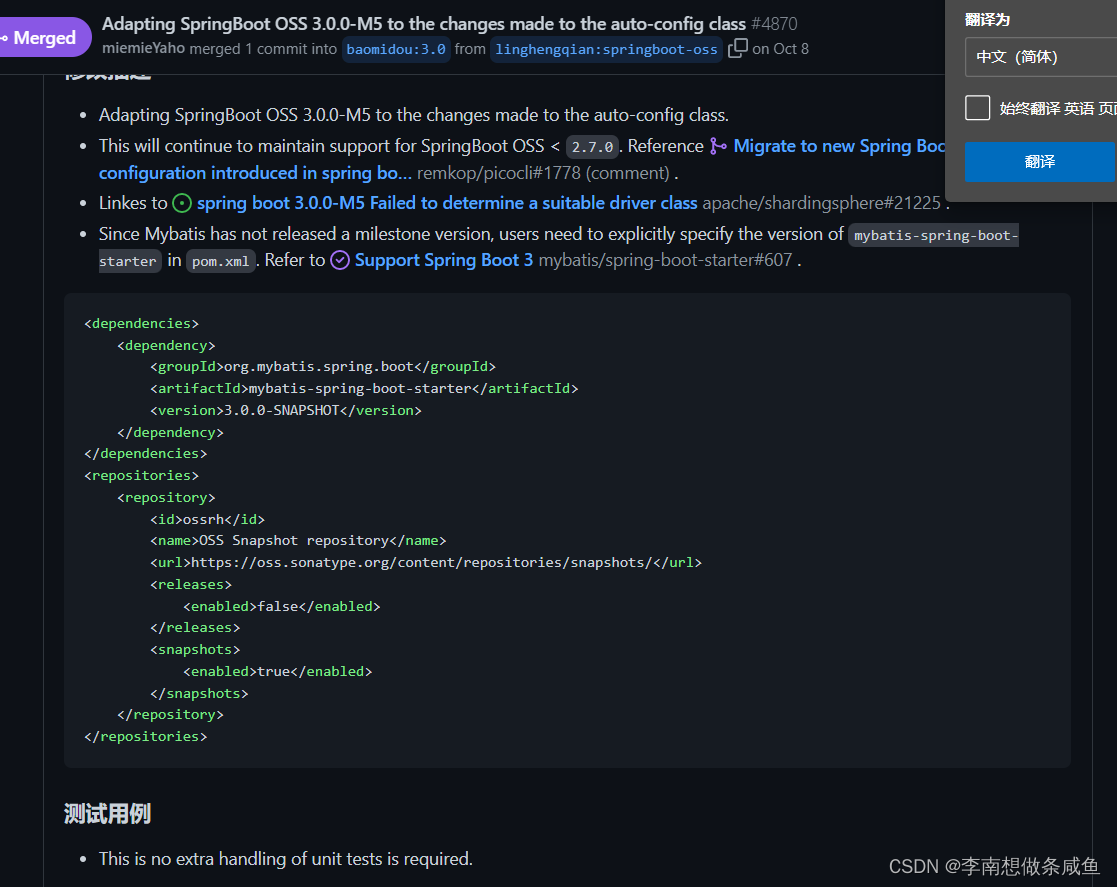Click the oss.sonatype.org snapshots url line
The image size is (1117, 887).
[x=426, y=562]
